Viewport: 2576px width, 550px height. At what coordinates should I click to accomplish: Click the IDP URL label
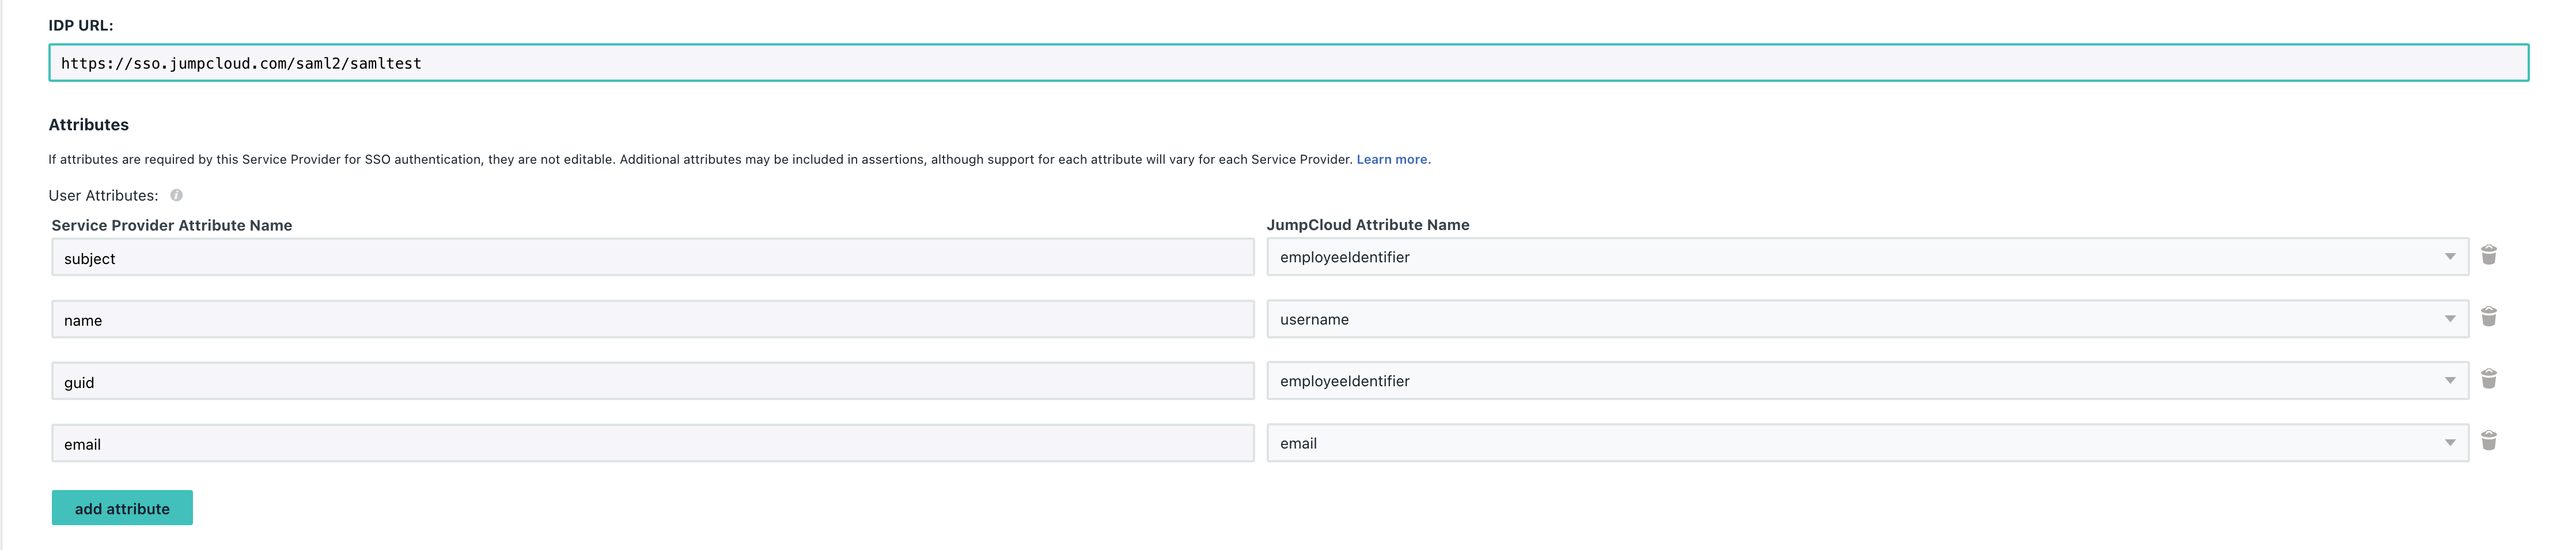[x=81, y=25]
